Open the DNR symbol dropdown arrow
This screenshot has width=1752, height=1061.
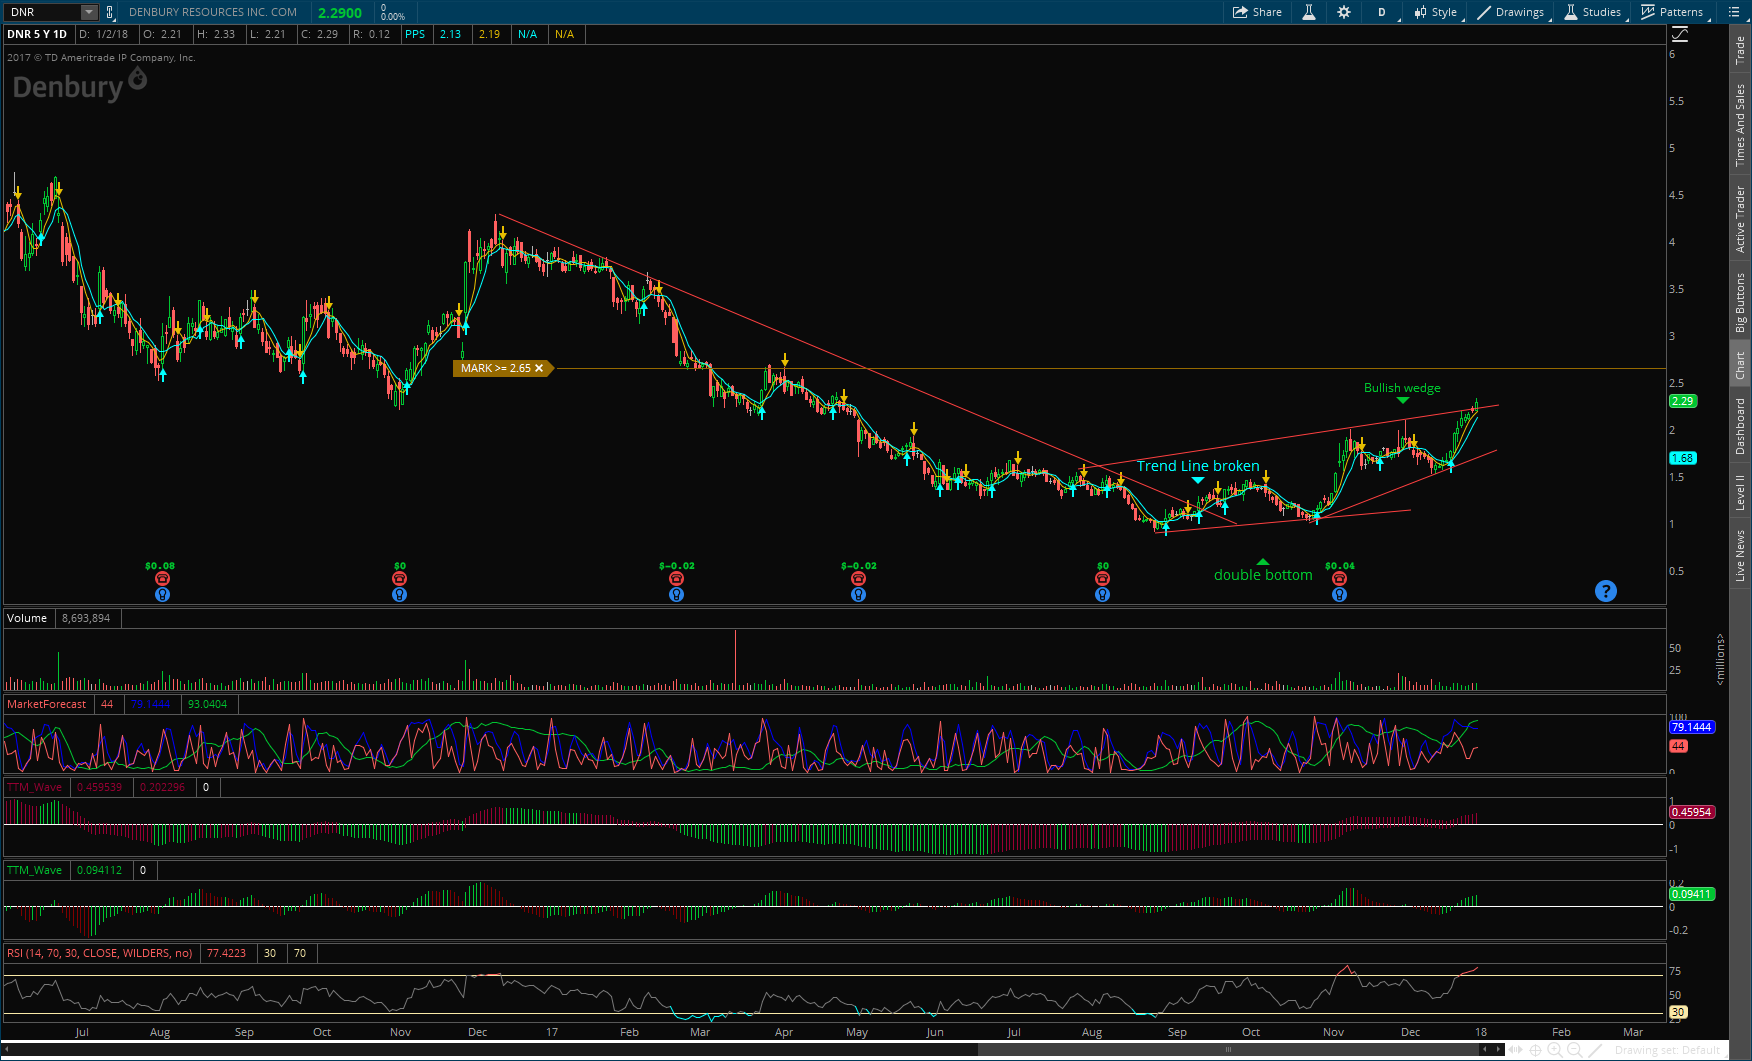(89, 12)
